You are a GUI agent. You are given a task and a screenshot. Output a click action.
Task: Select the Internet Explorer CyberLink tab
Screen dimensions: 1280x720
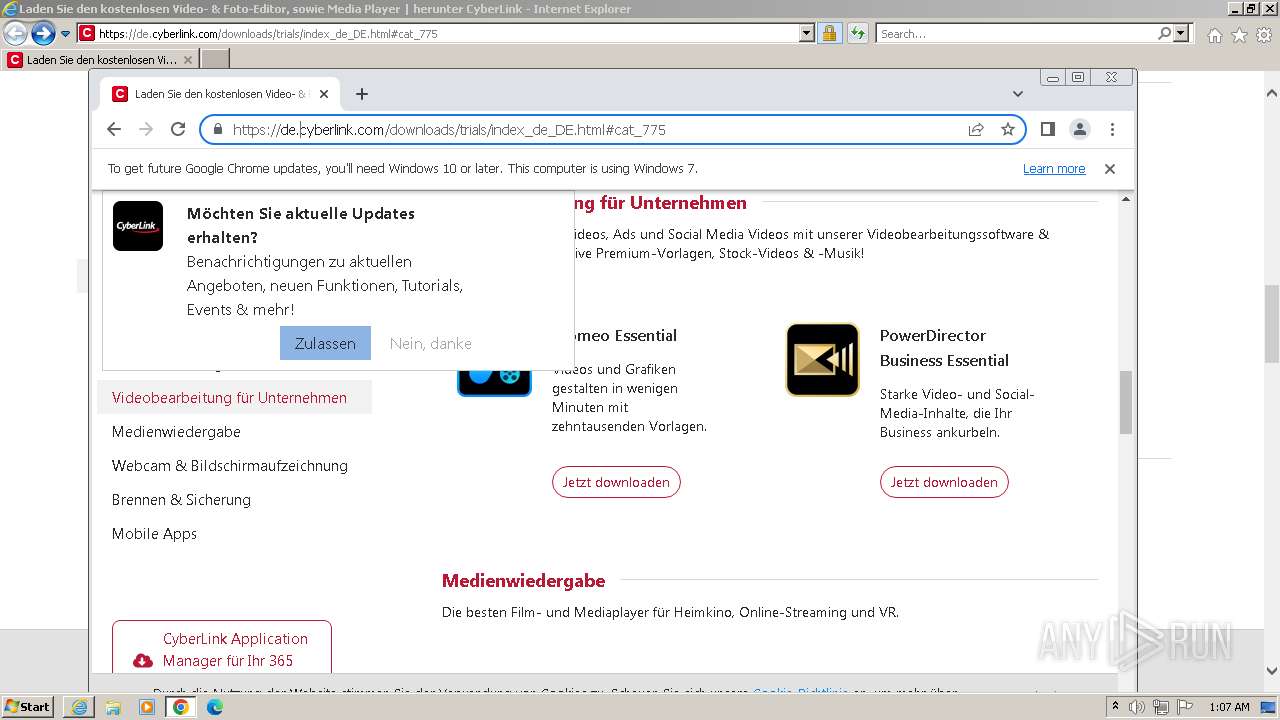click(100, 60)
